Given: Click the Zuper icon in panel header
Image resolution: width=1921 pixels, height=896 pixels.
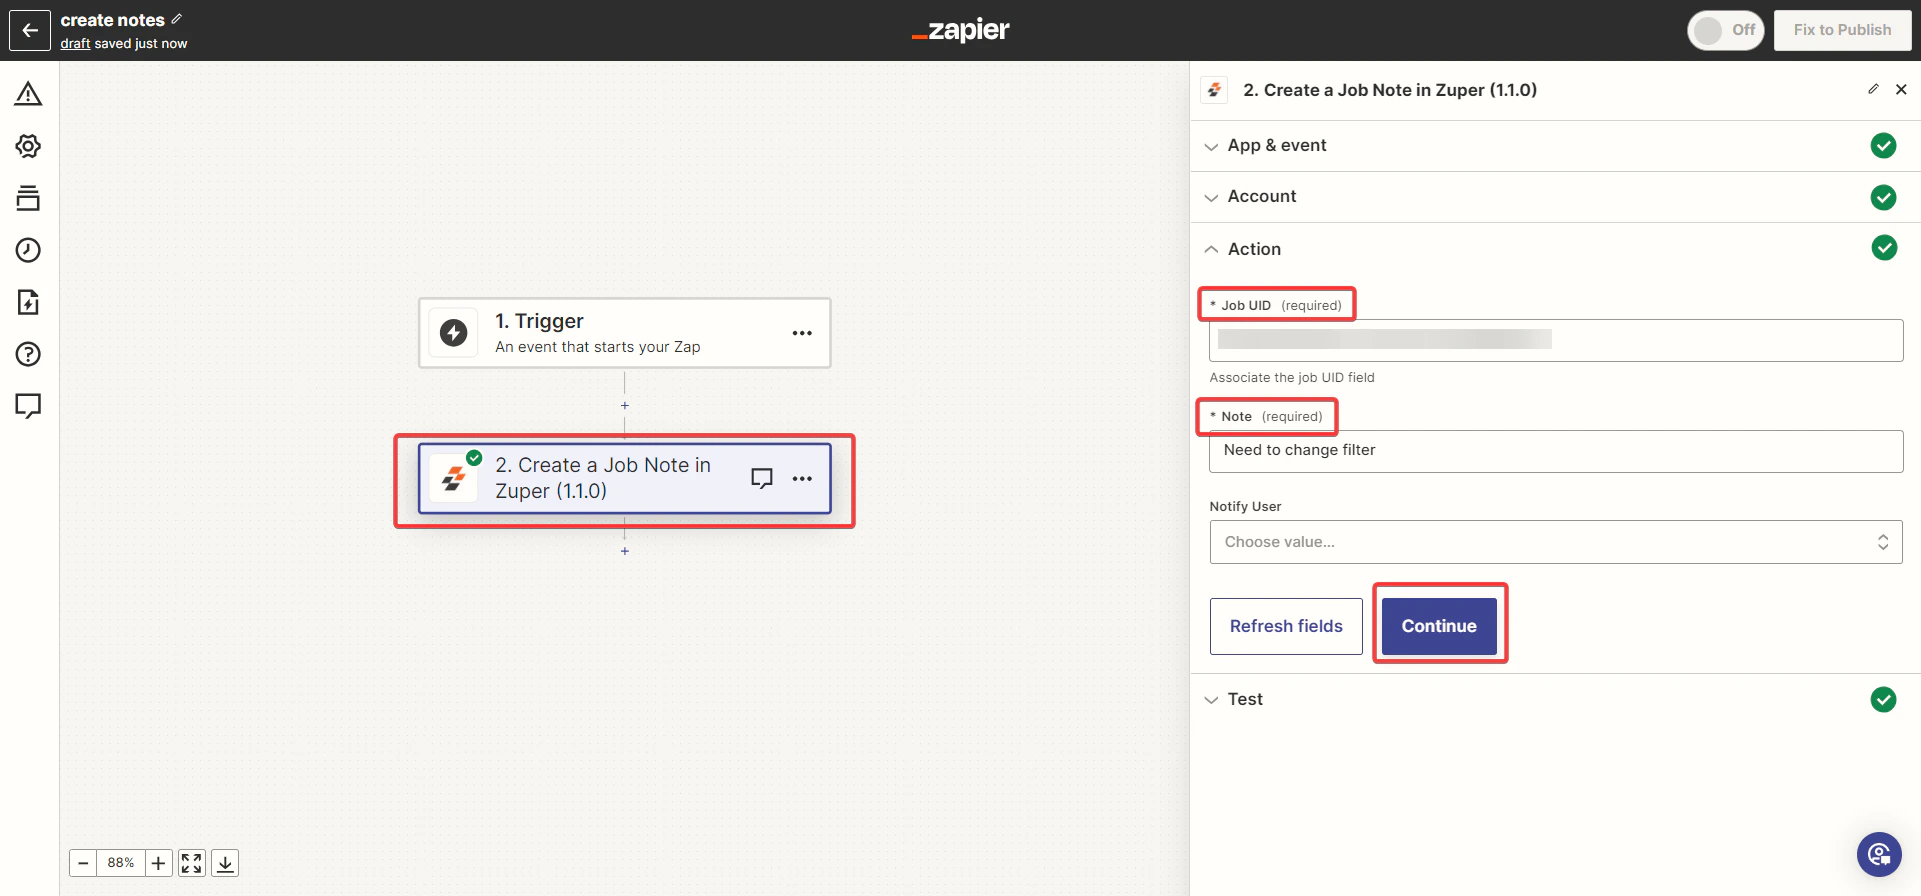Looking at the screenshot, I should pos(1214,90).
